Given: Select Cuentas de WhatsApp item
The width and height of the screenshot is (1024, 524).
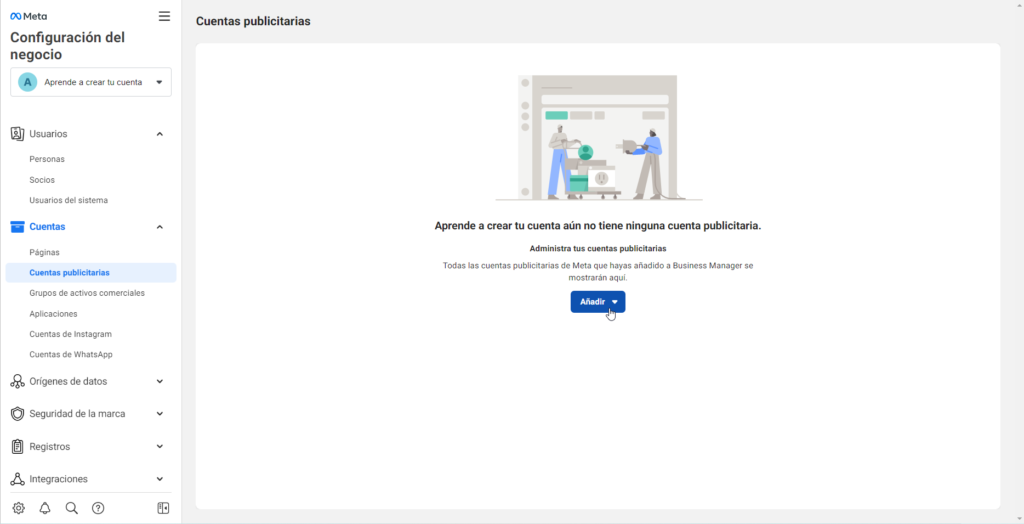Looking at the screenshot, I should 71,354.
